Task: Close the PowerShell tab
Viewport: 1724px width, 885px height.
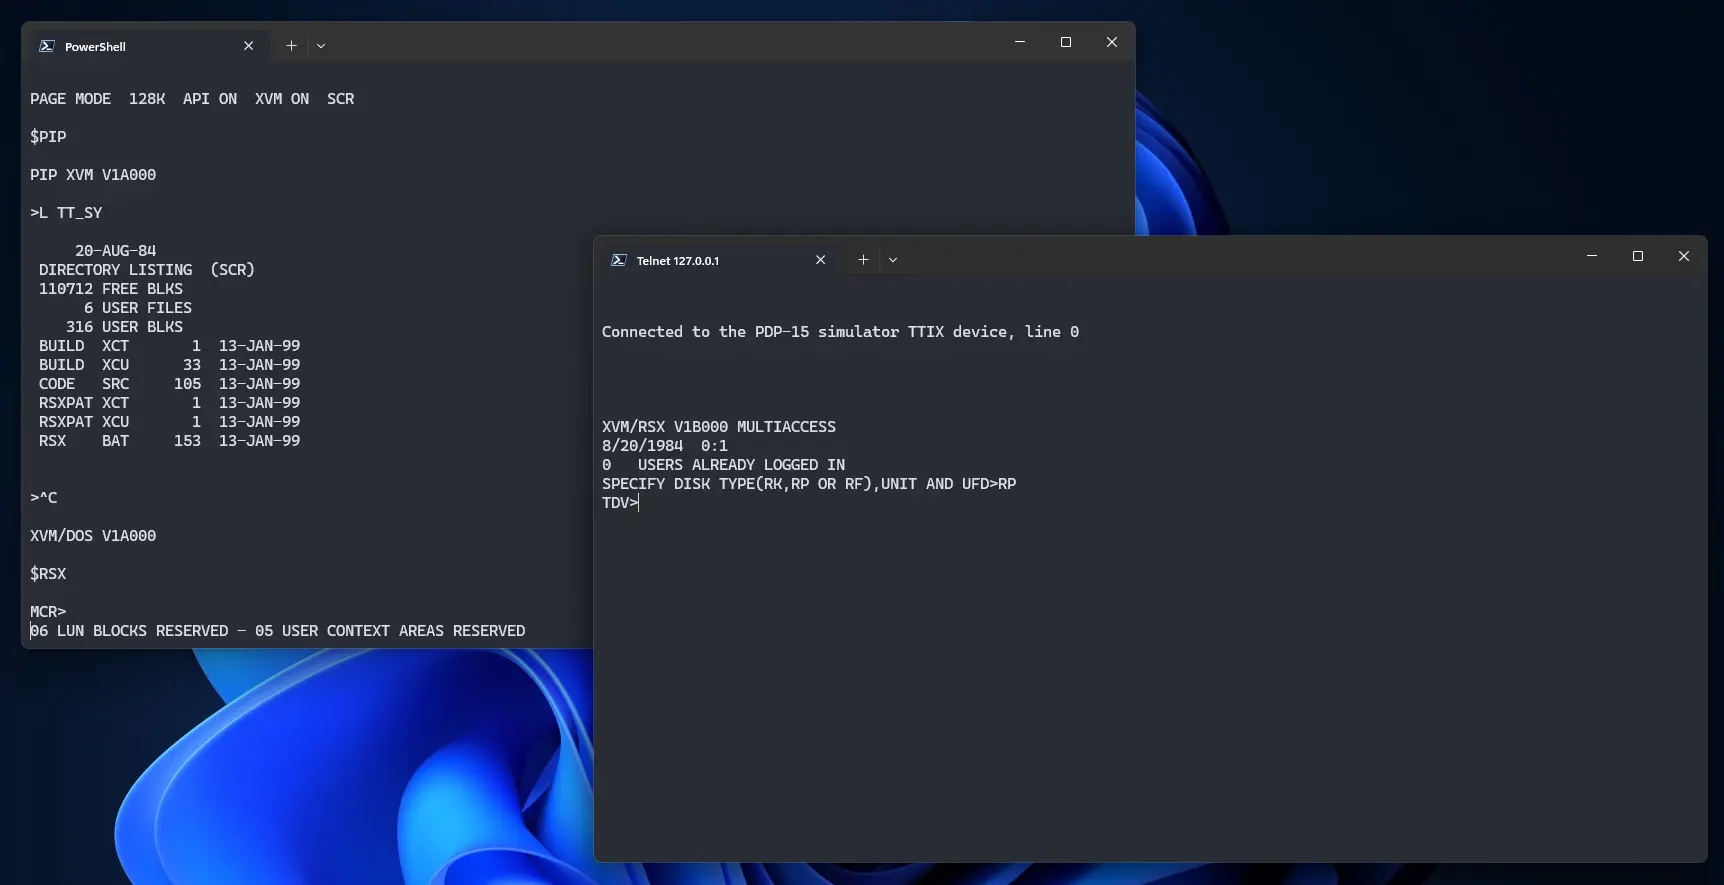Action: (x=249, y=46)
